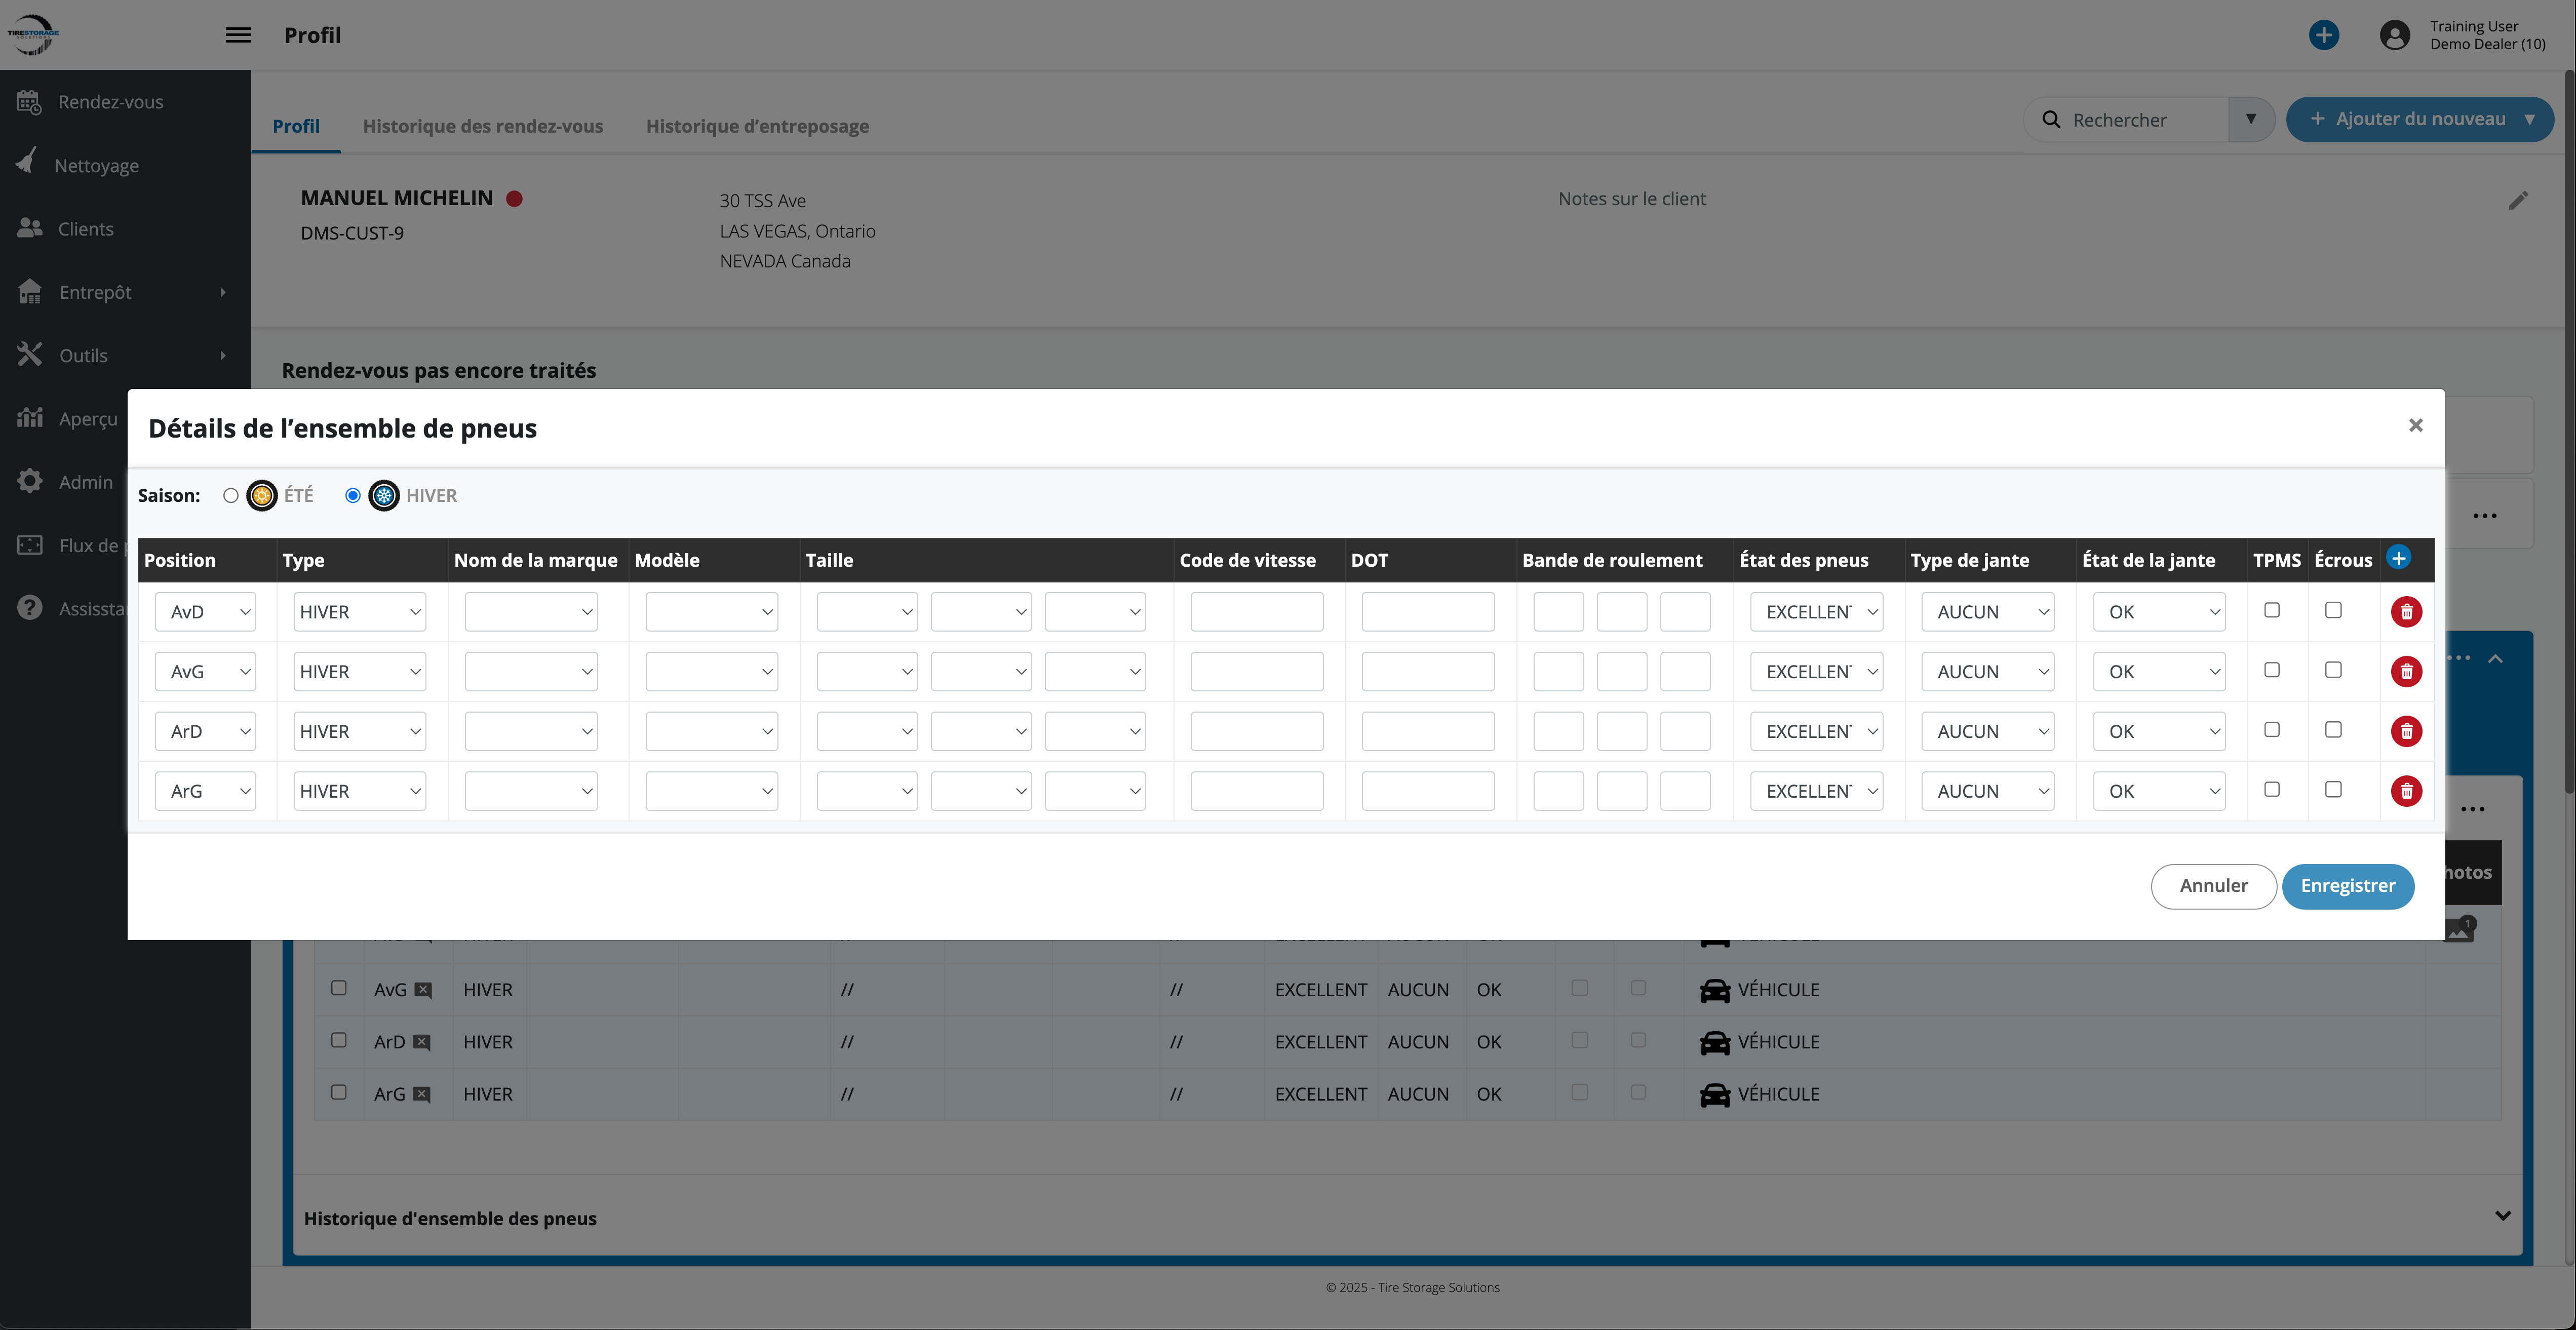Viewport: 2576px width, 1330px height.
Task: Select the ÉTÉ season radio button
Action: click(231, 496)
